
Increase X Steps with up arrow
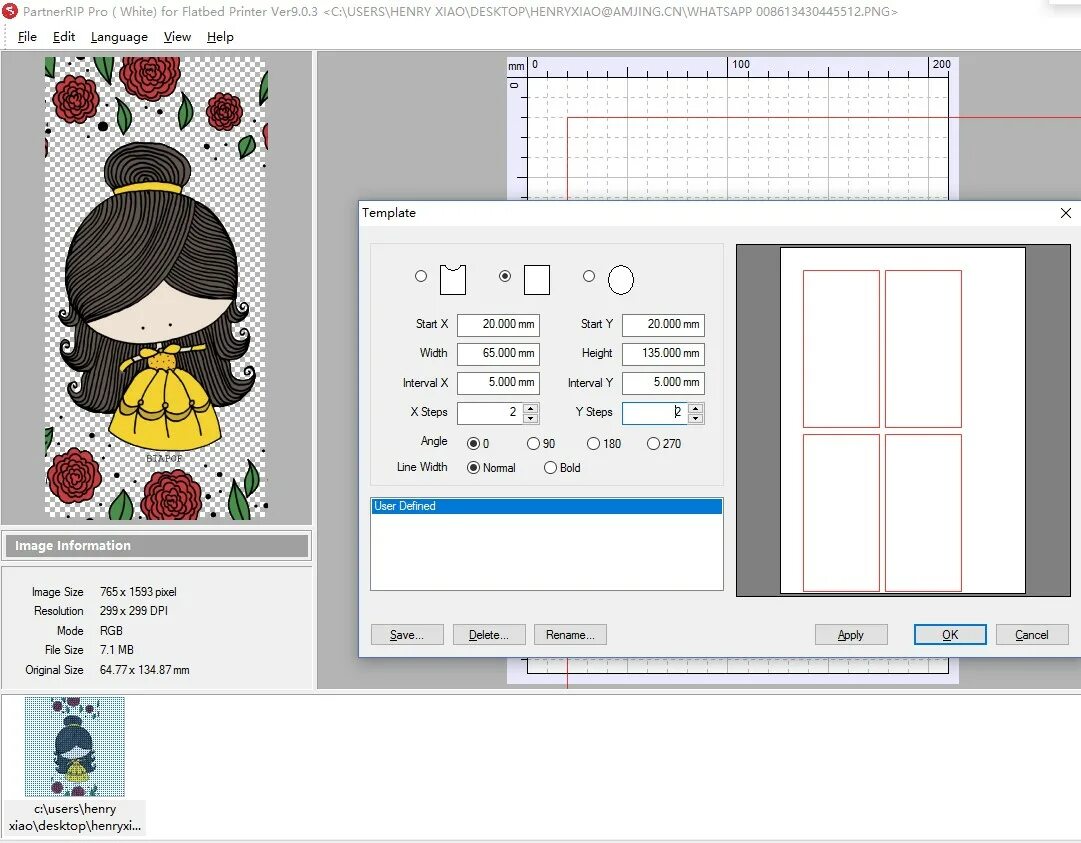click(x=530, y=409)
